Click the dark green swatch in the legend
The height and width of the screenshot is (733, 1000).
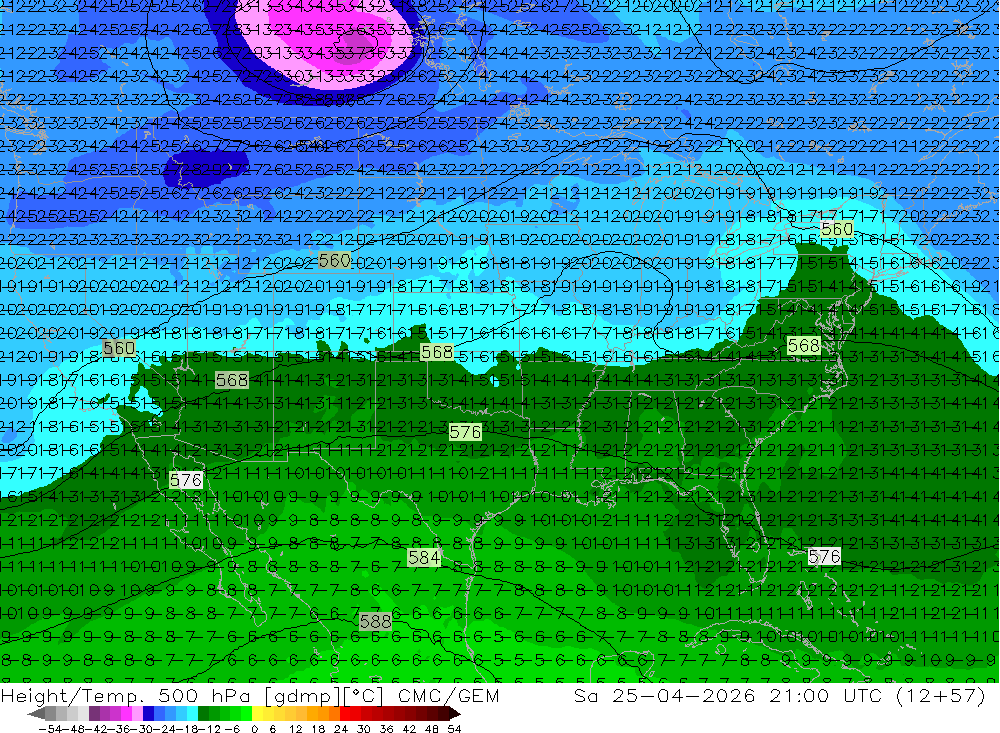203,714
